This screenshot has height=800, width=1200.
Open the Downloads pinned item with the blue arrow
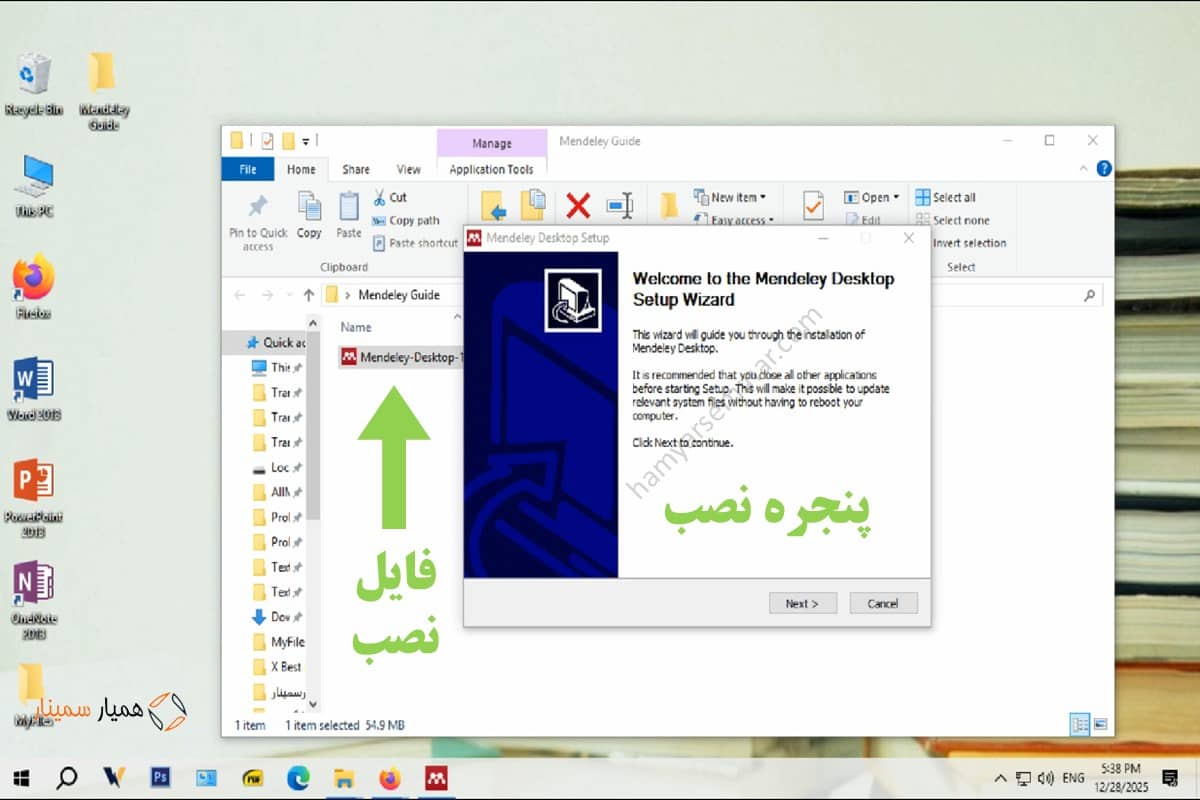click(x=276, y=617)
